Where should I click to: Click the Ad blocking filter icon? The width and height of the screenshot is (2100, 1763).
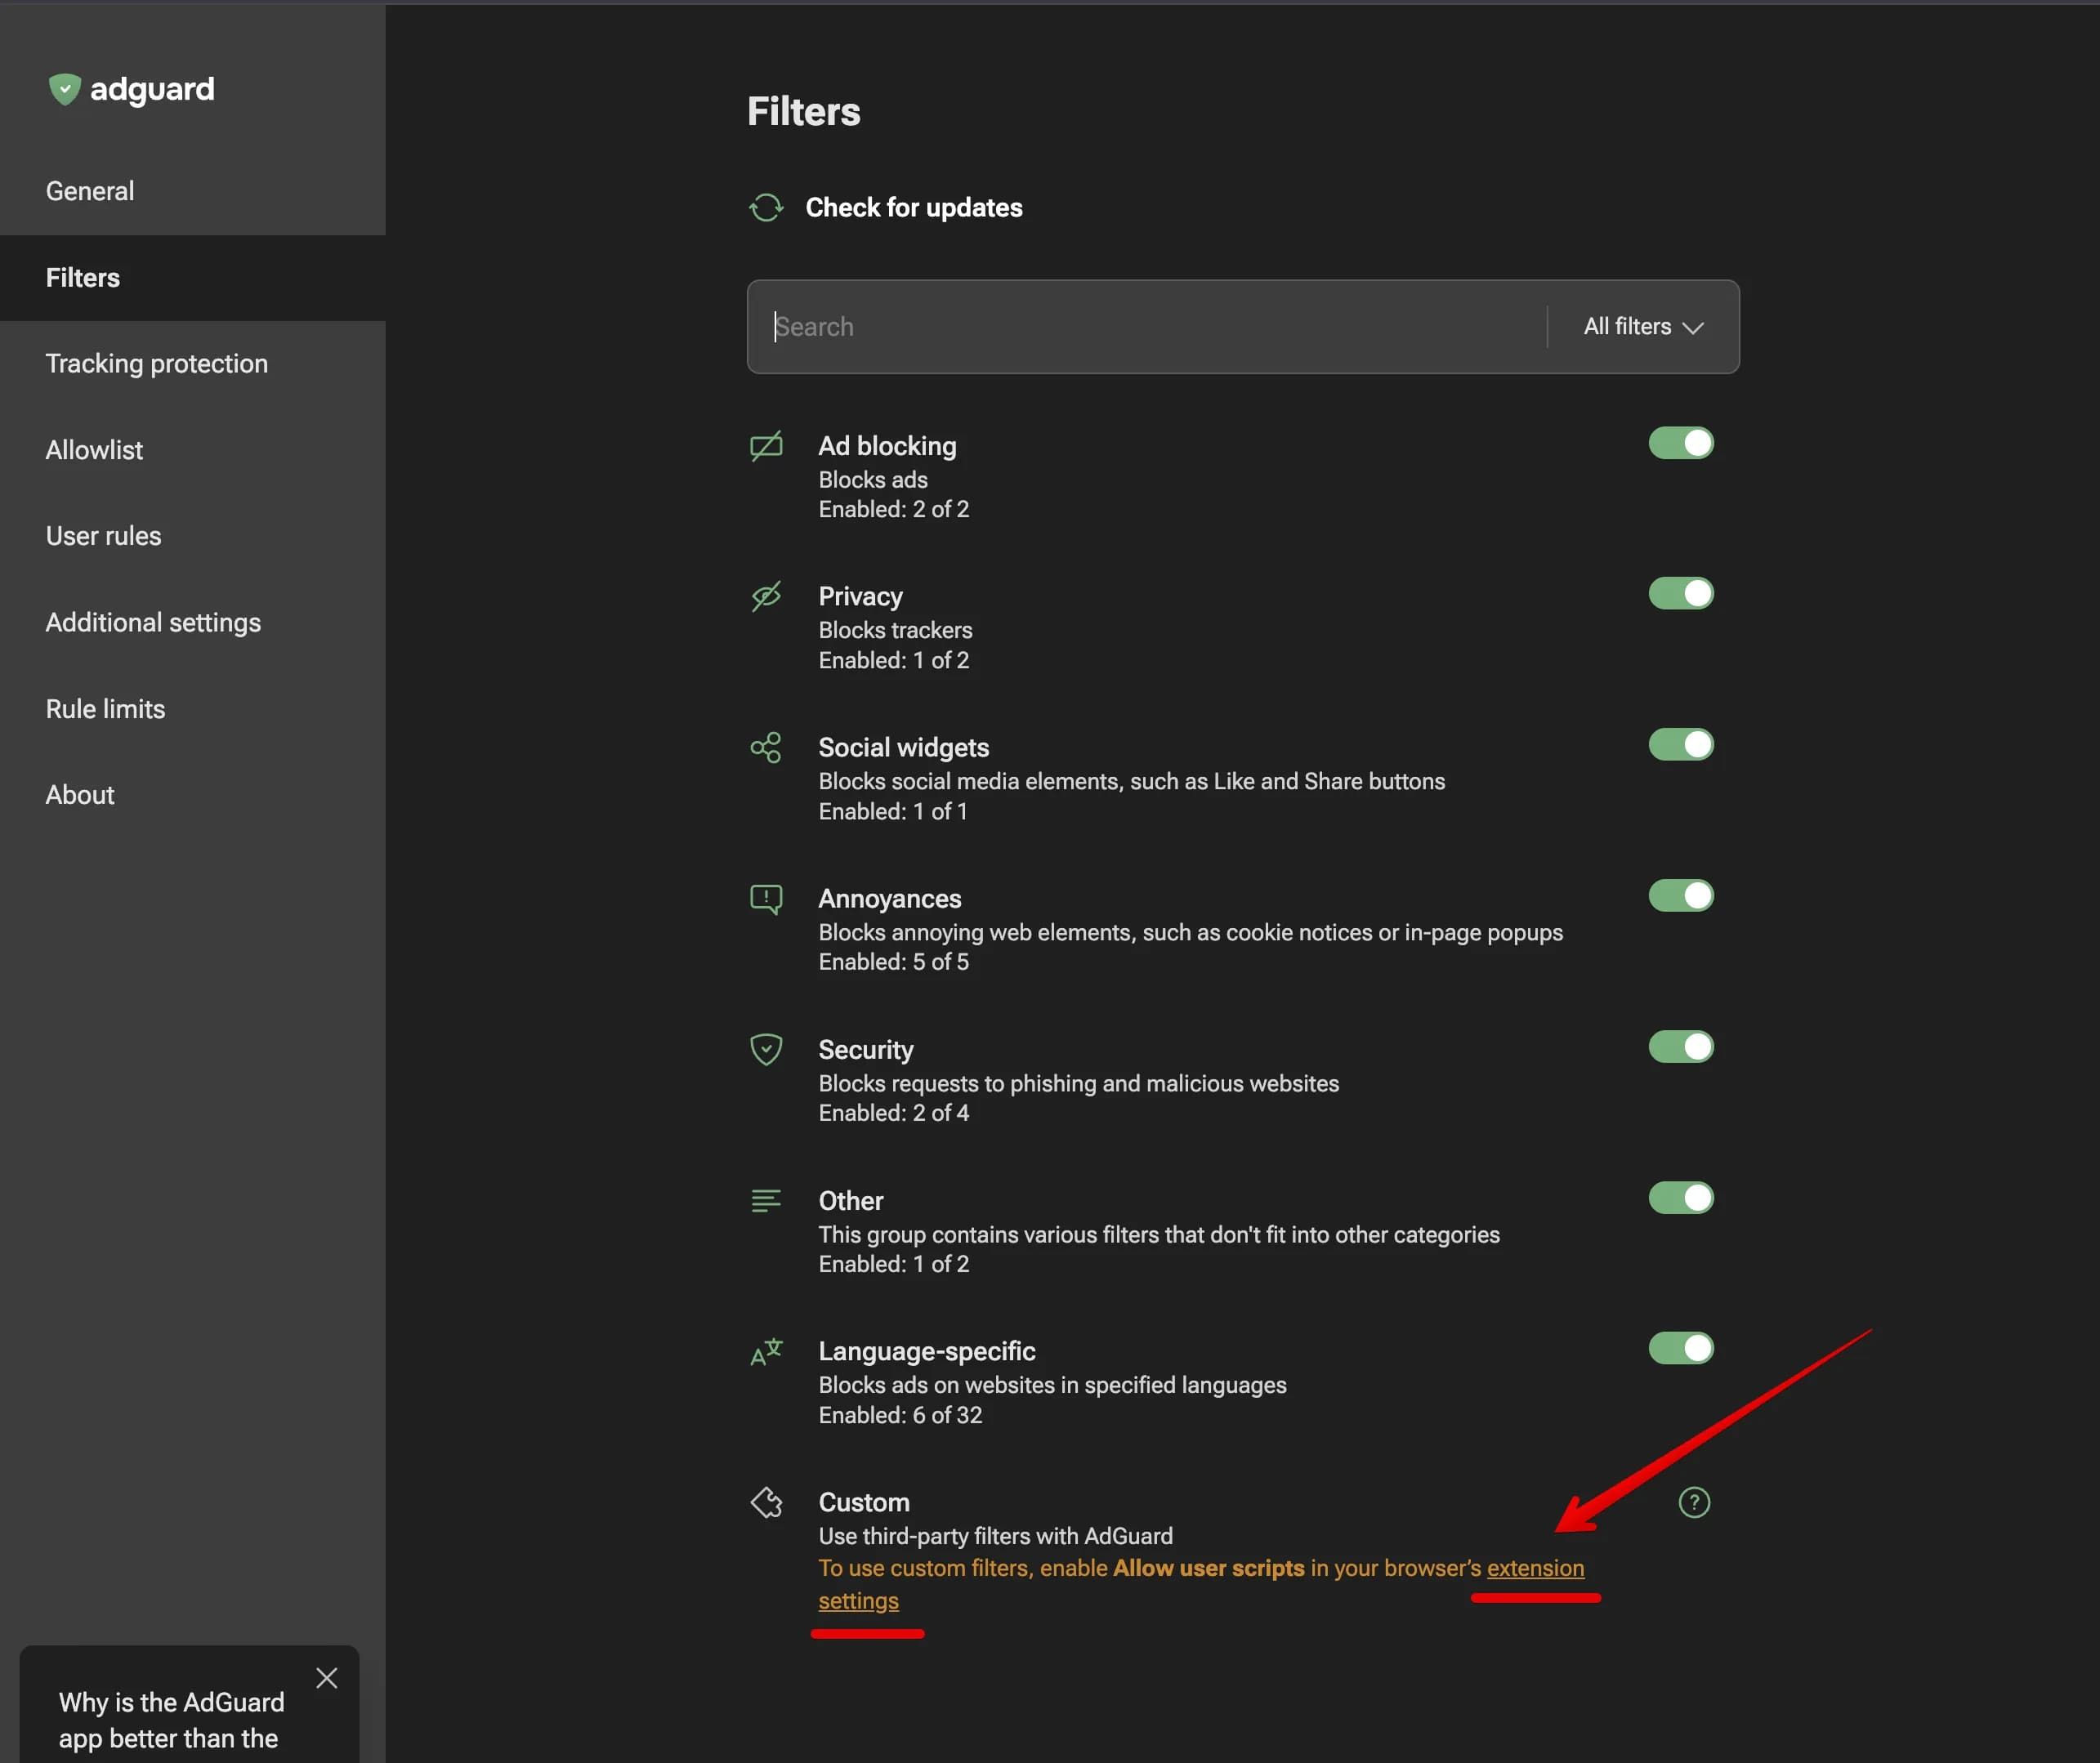click(766, 446)
